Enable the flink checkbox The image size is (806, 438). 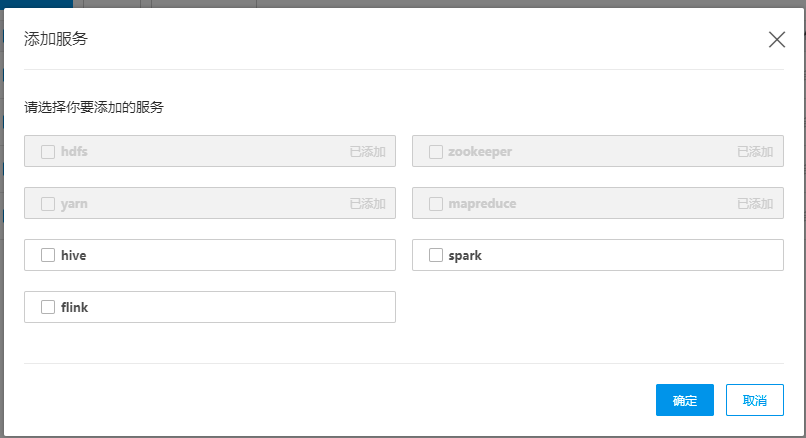point(48,307)
